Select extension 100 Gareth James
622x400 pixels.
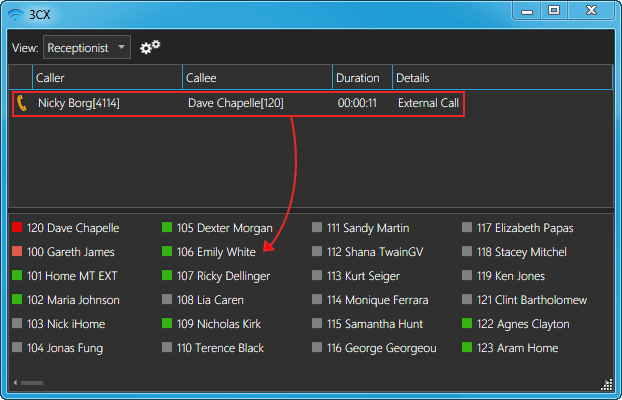point(63,252)
